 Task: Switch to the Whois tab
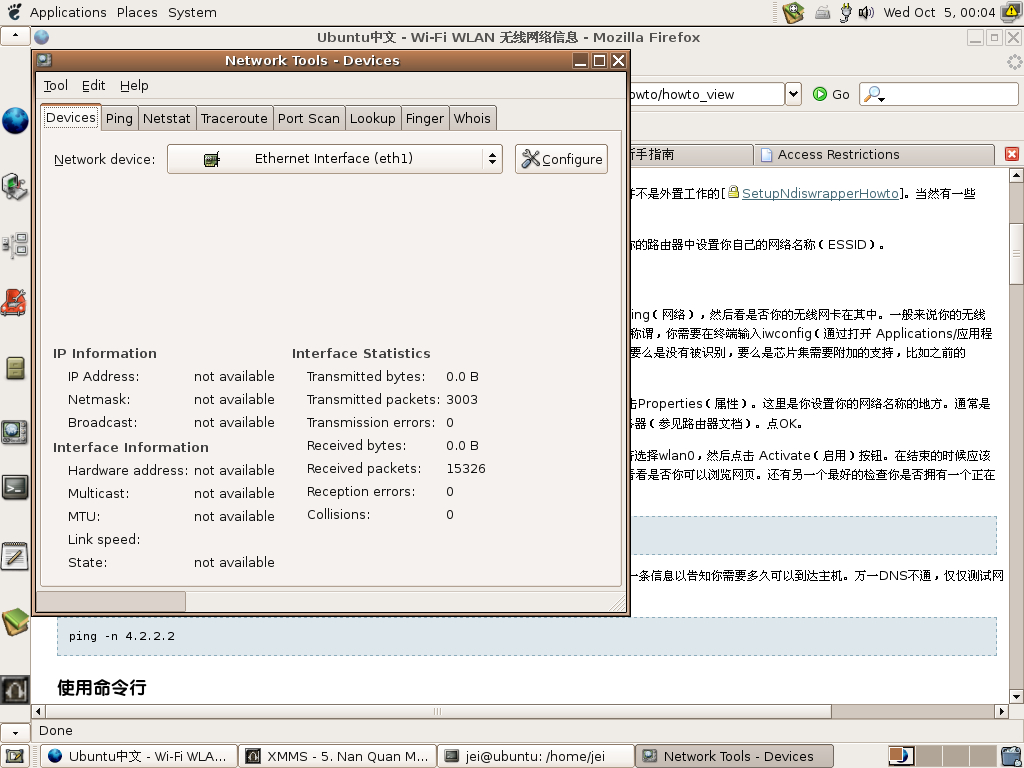click(472, 118)
